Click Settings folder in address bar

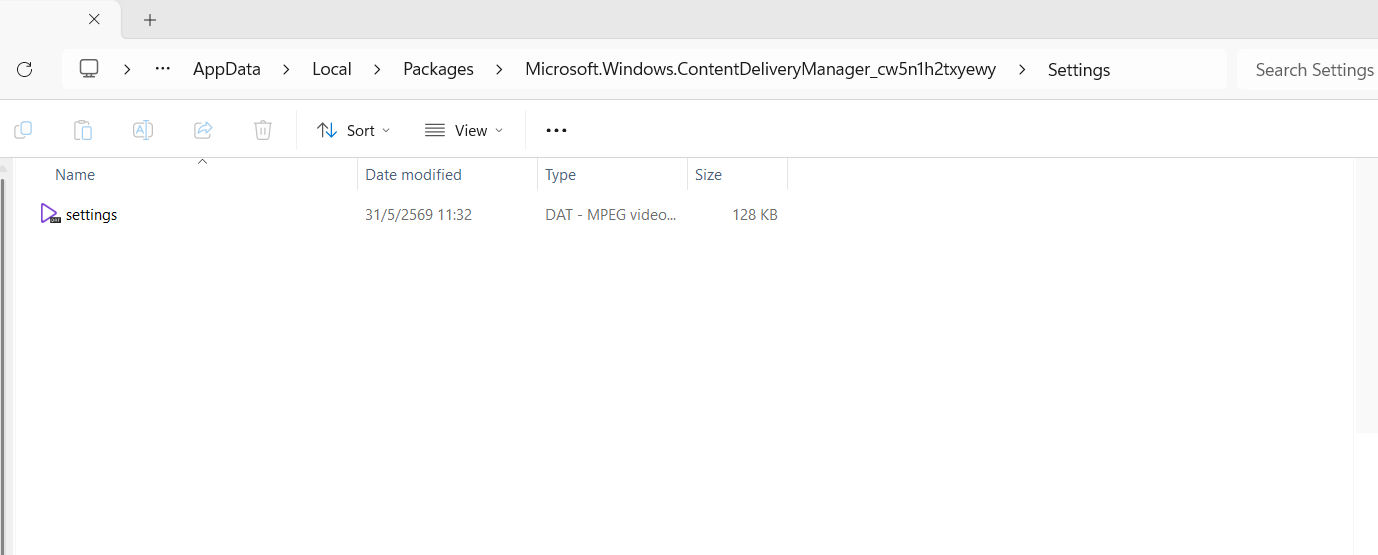point(1079,69)
